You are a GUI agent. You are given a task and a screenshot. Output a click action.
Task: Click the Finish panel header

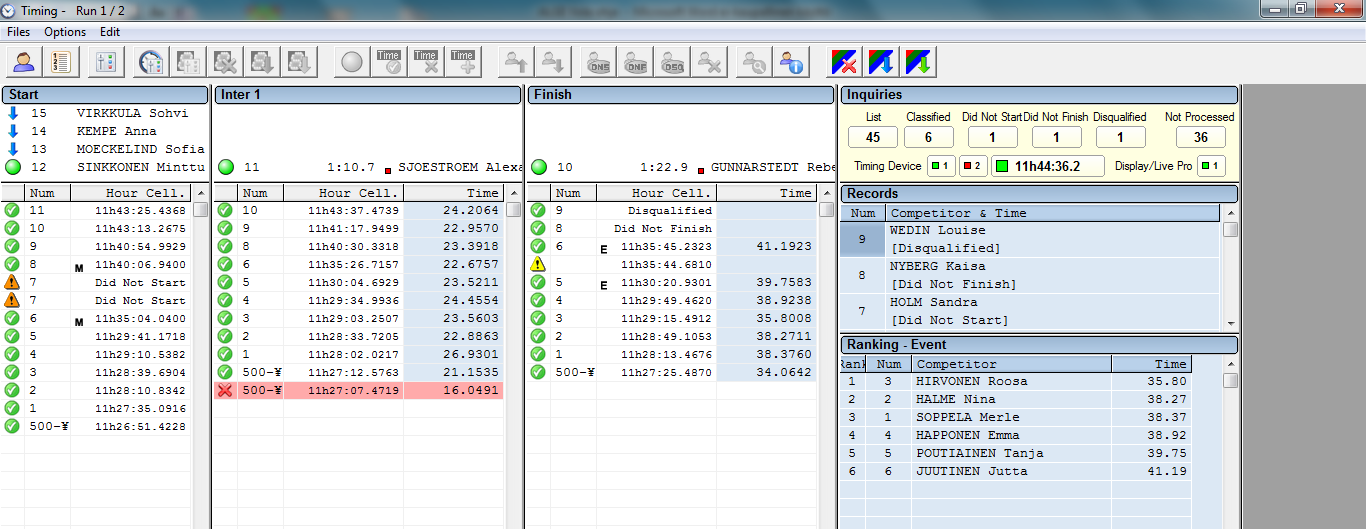pos(681,95)
